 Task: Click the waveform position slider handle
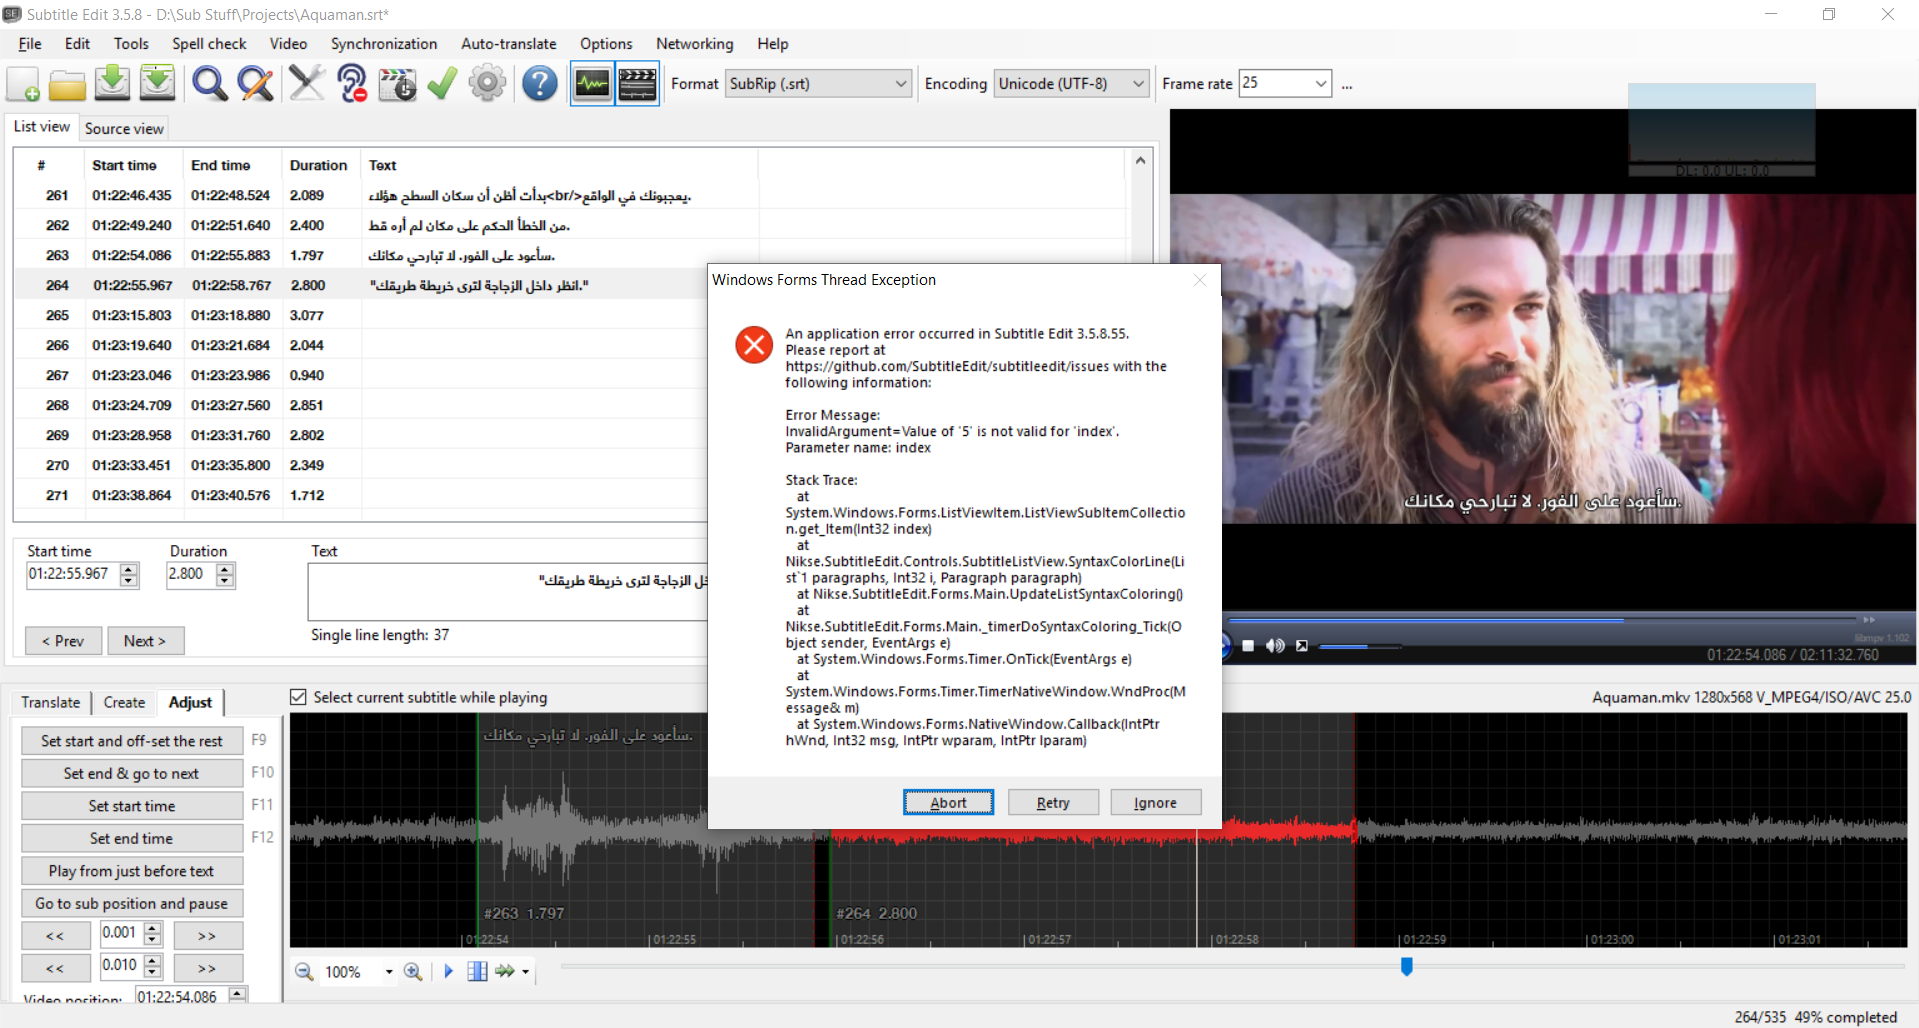1407,966
